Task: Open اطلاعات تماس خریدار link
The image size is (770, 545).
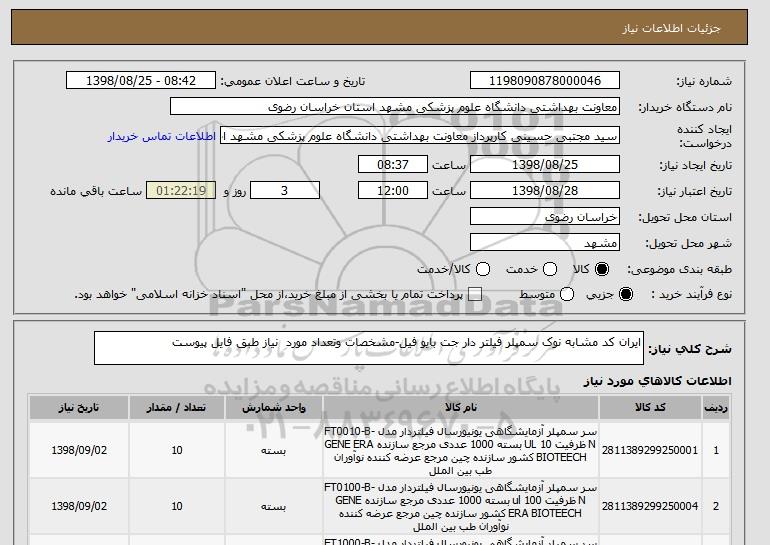Action: [162, 136]
